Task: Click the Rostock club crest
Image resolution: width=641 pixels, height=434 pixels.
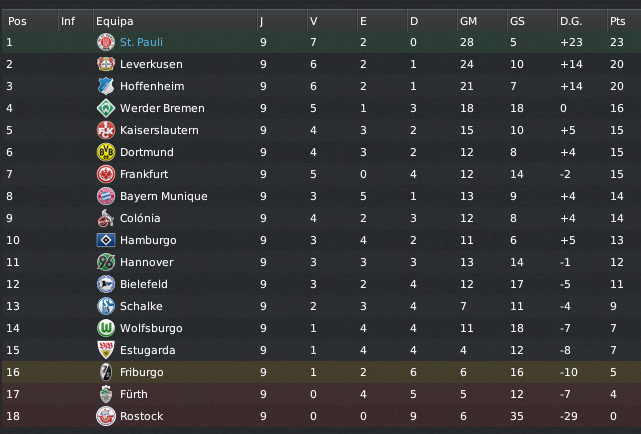Action: (x=105, y=416)
